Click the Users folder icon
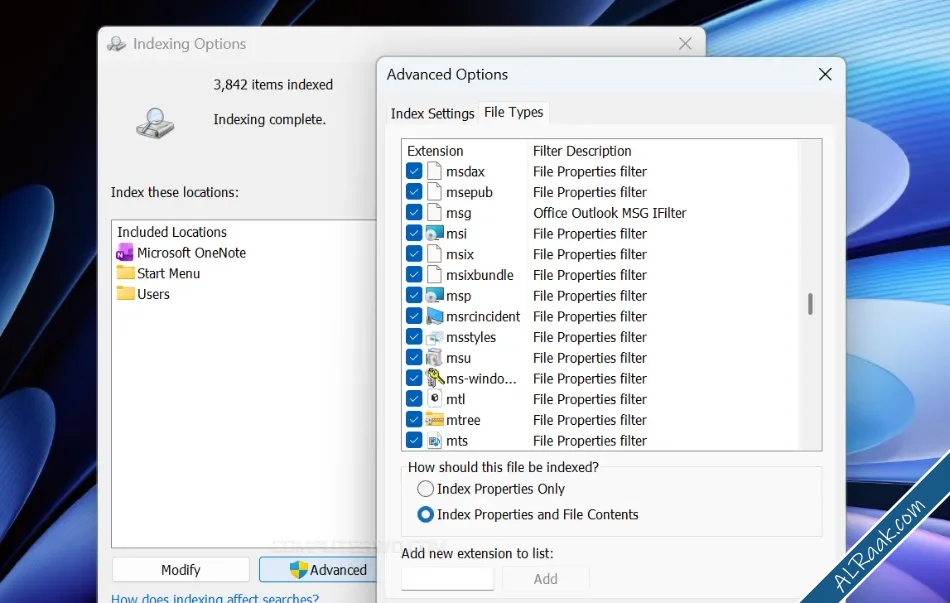The height and width of the screenshot is (603, 950). coord(125,293)
